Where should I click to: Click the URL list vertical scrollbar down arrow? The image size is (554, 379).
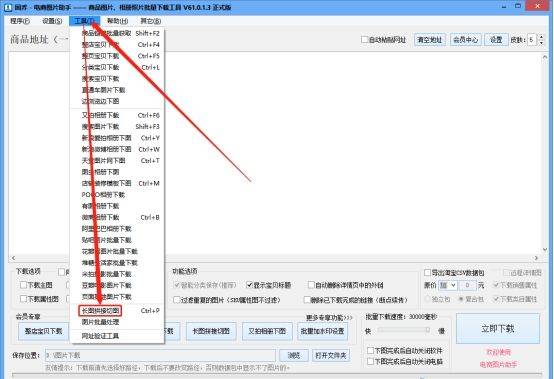click(545, 249)
